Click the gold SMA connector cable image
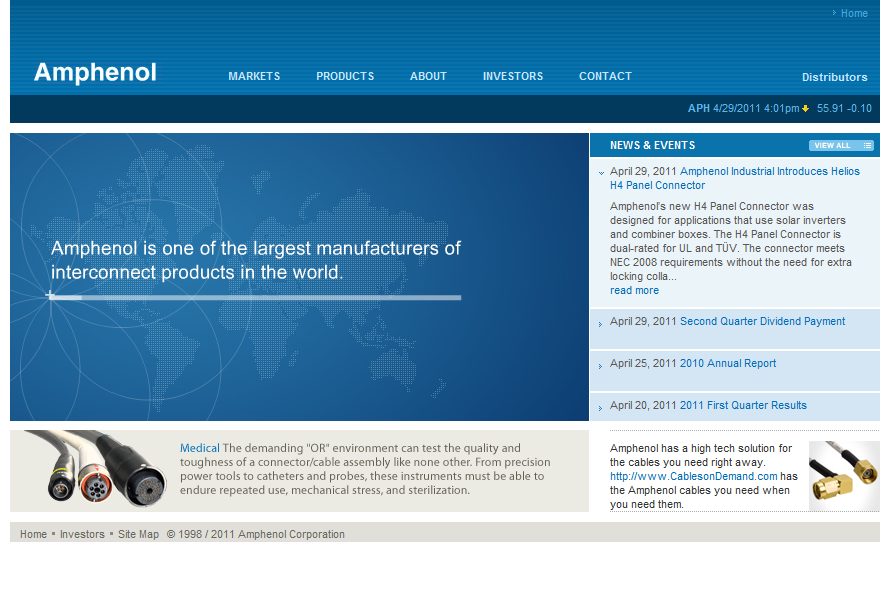This screenshot has width=890, height=602. coord(844,475)
